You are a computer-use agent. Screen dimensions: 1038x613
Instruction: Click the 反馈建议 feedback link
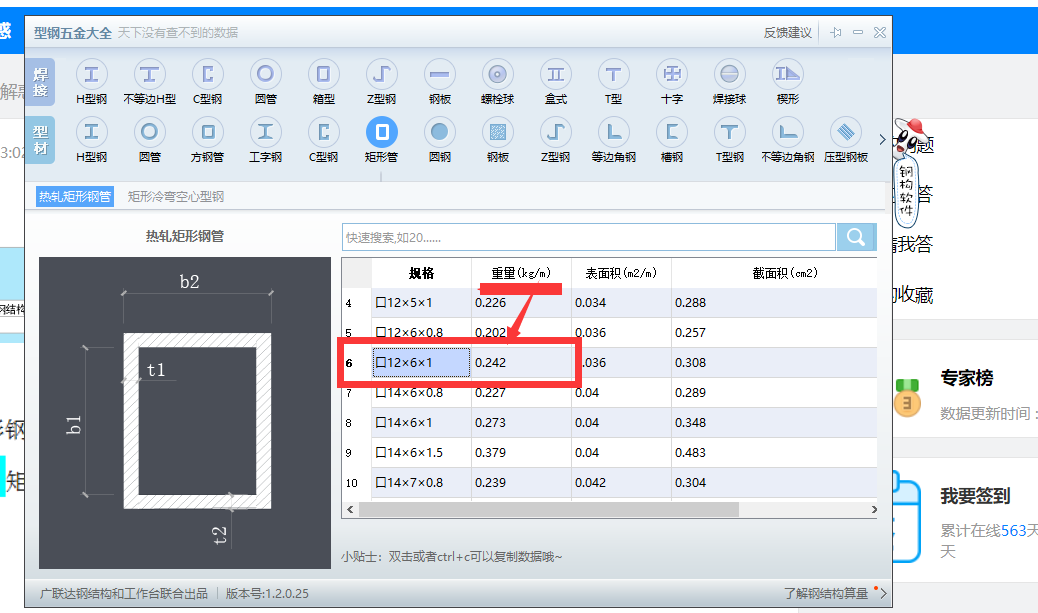[x=787, y=32]
